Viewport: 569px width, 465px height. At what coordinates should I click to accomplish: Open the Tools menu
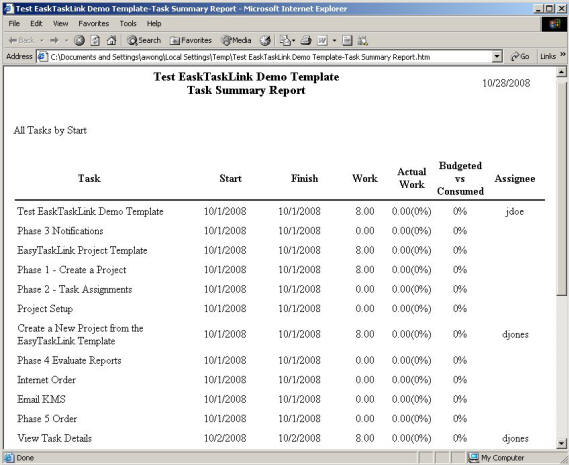(128, 24)
